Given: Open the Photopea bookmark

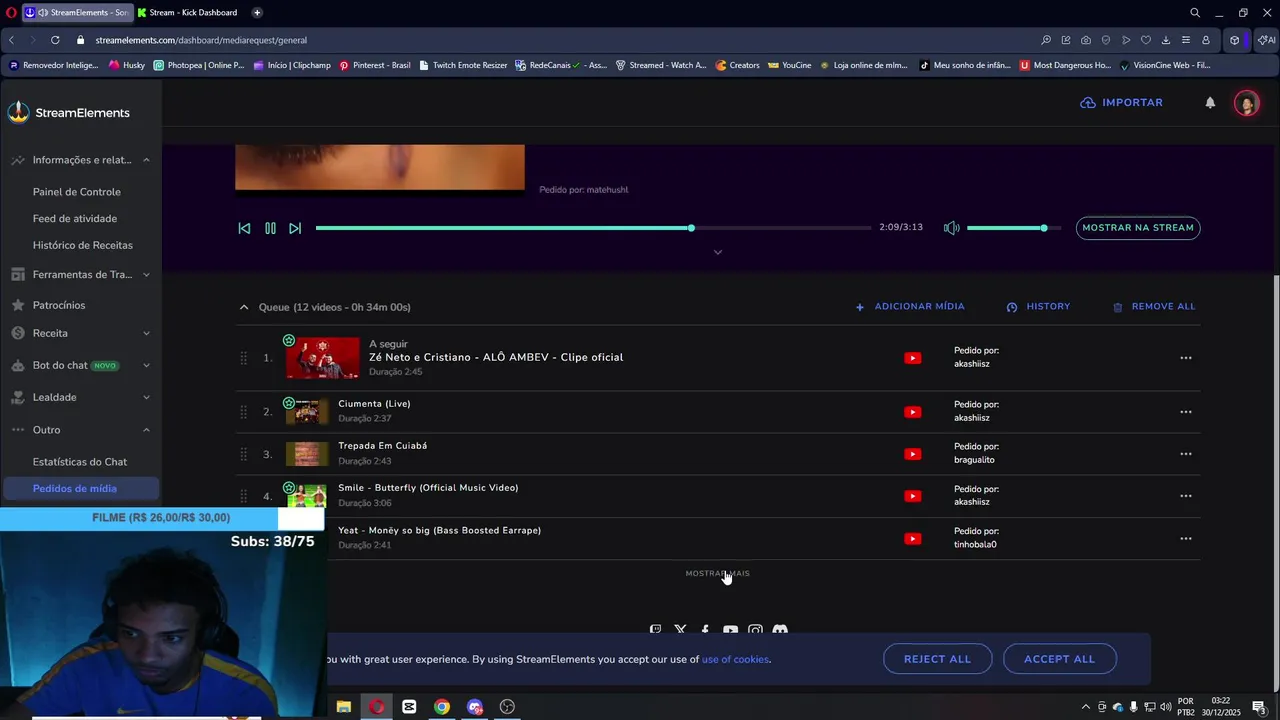Looking at the screenshot, I should 199,65.
